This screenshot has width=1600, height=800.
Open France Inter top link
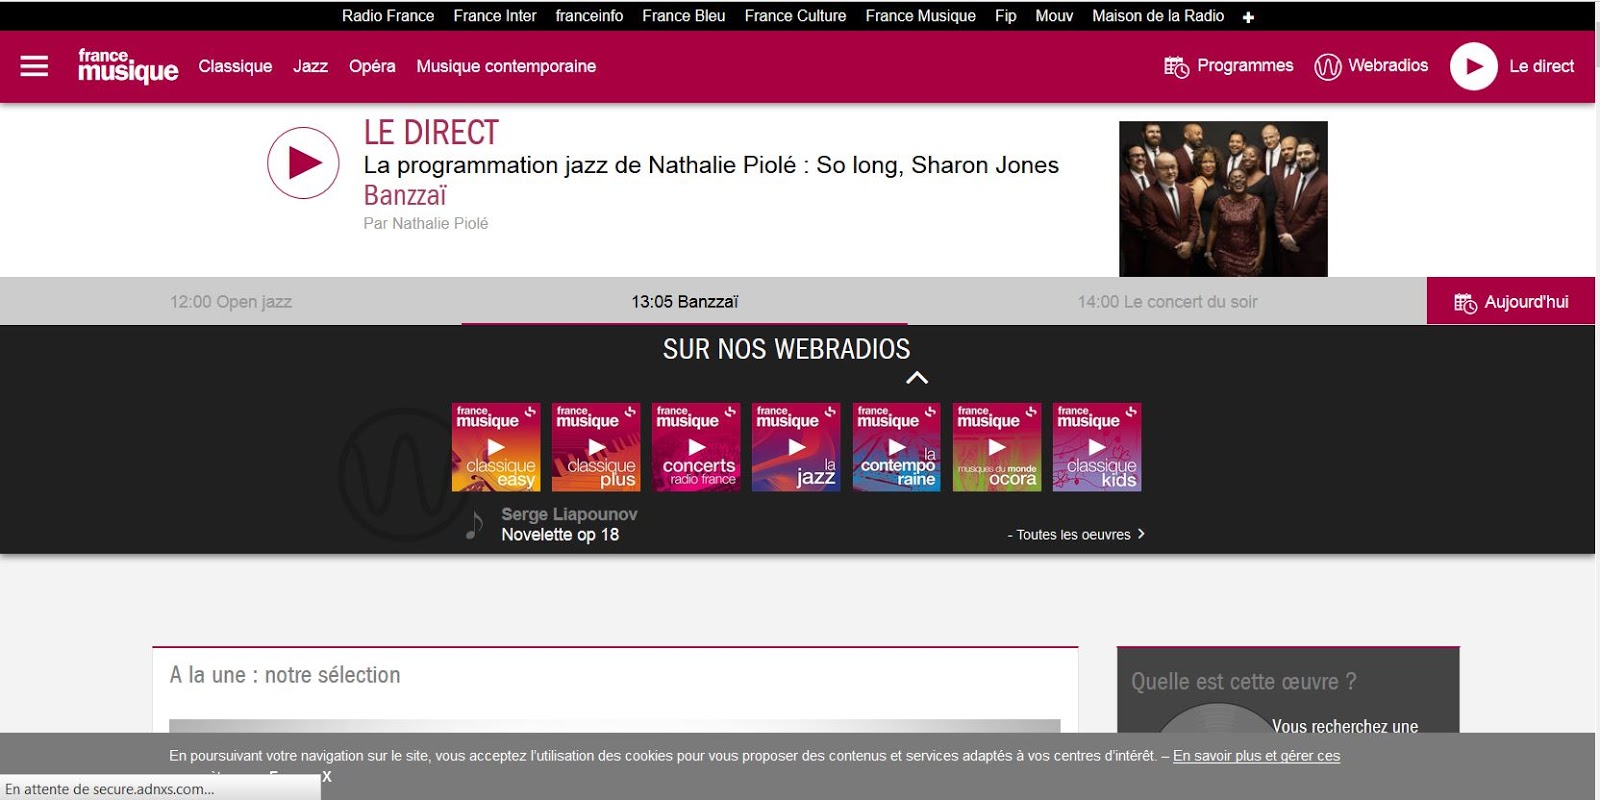click(495, 16)
